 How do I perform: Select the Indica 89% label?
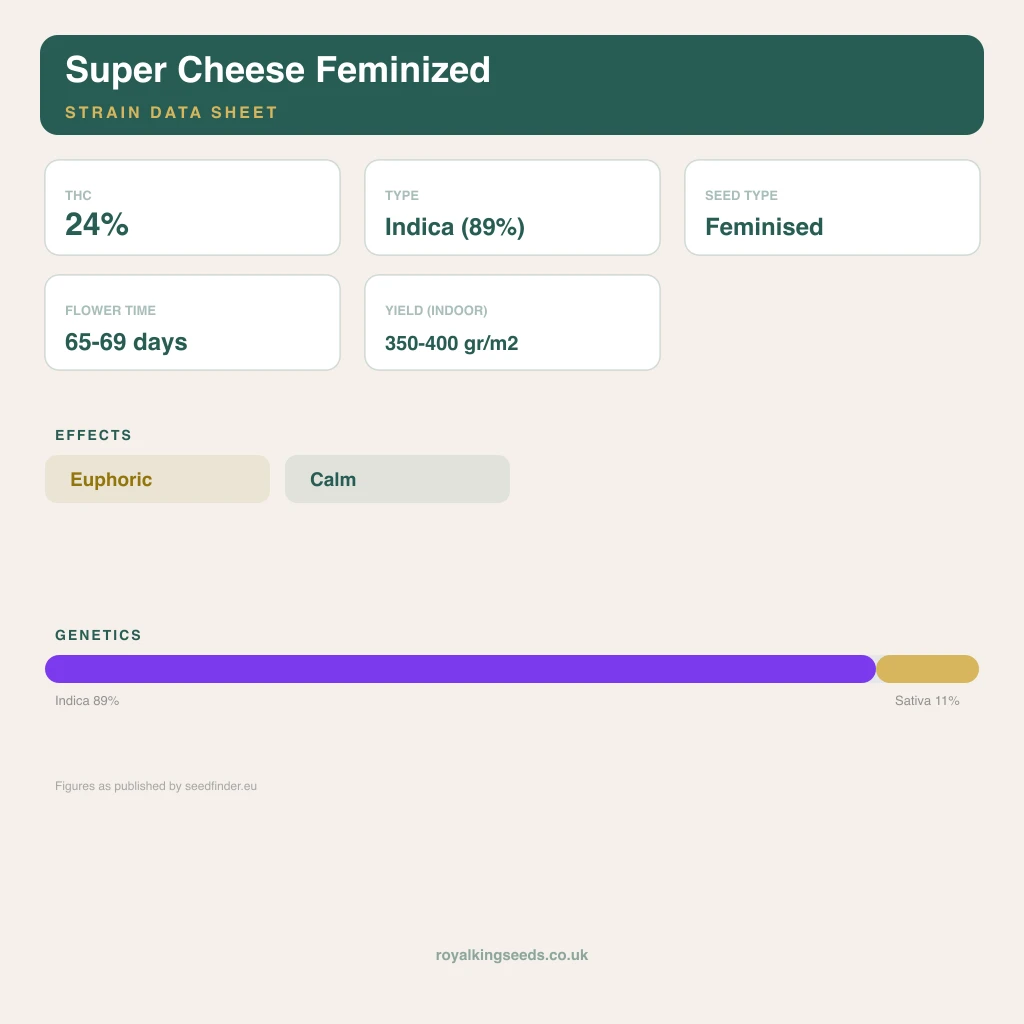[x=87, y=701]
